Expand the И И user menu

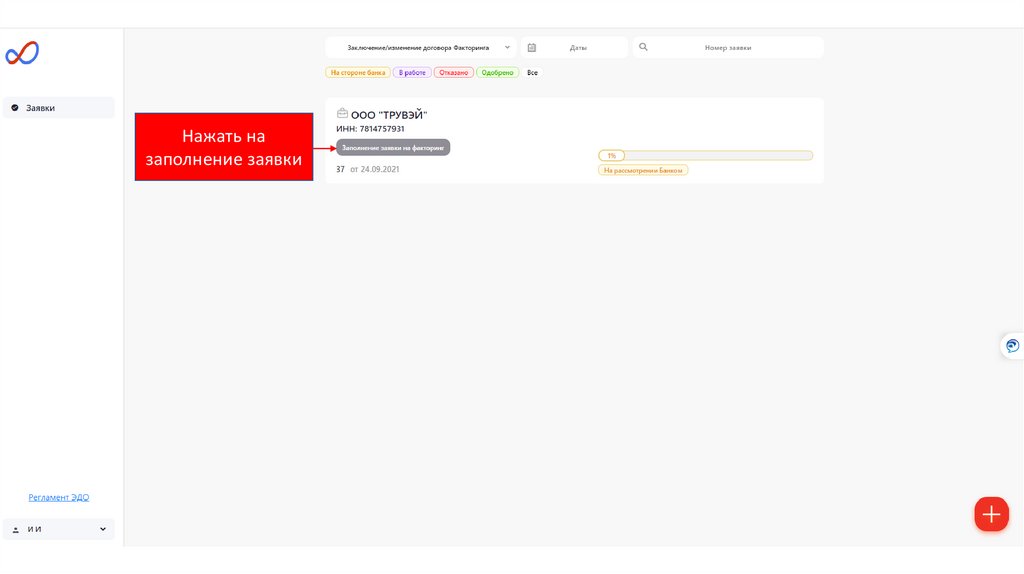click(x=59, y=529)
